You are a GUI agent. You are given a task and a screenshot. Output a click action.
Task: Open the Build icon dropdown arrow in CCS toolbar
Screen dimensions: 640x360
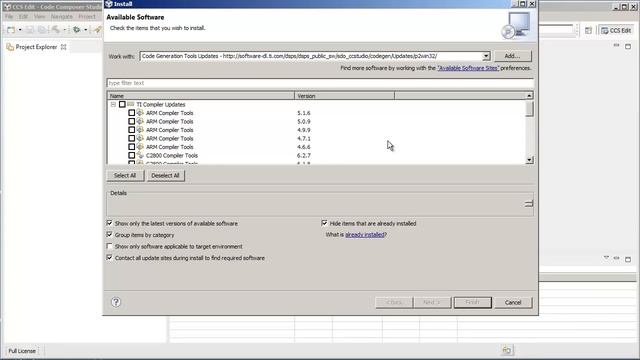[x=64, y=30]
